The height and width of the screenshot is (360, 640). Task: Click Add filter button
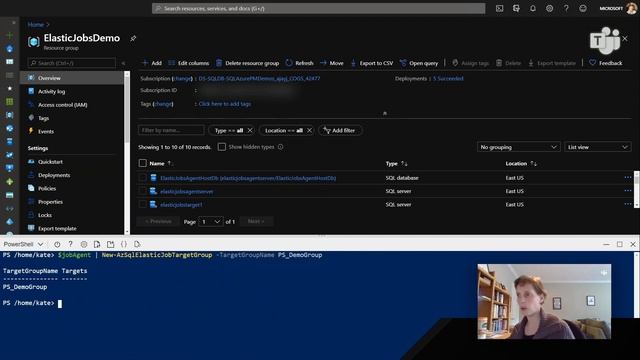point(340,131)
